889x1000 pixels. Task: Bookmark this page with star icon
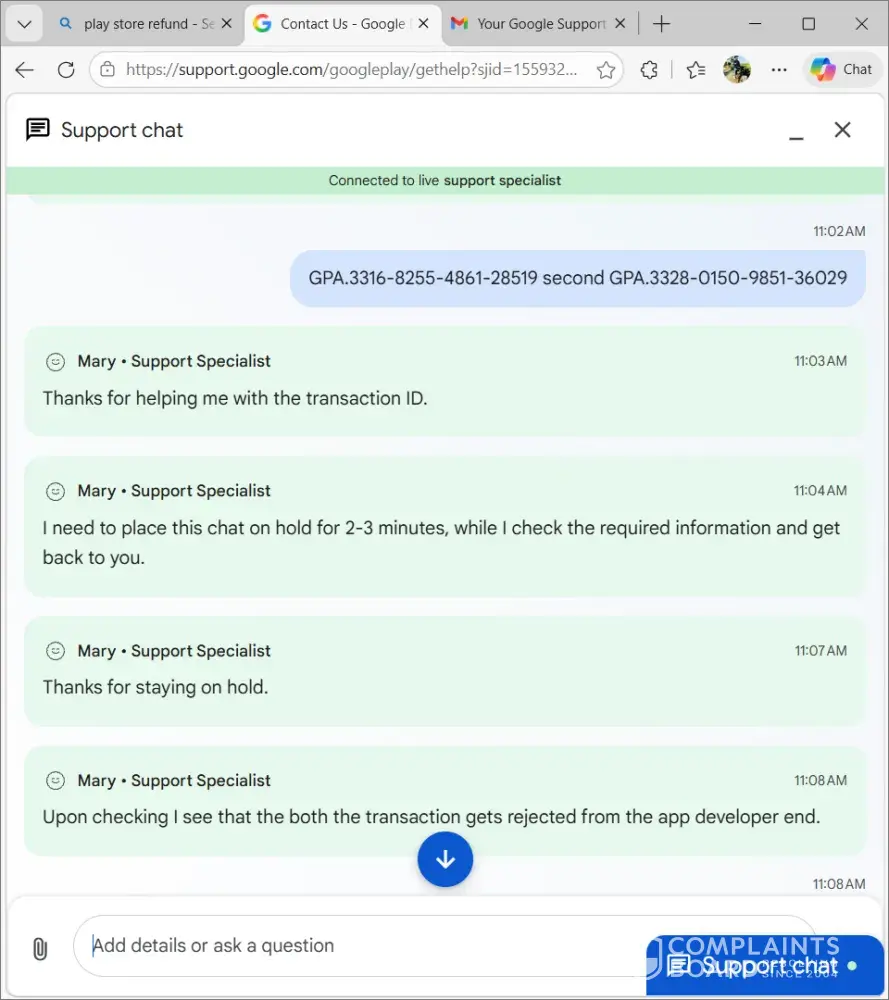pos(605,69)
